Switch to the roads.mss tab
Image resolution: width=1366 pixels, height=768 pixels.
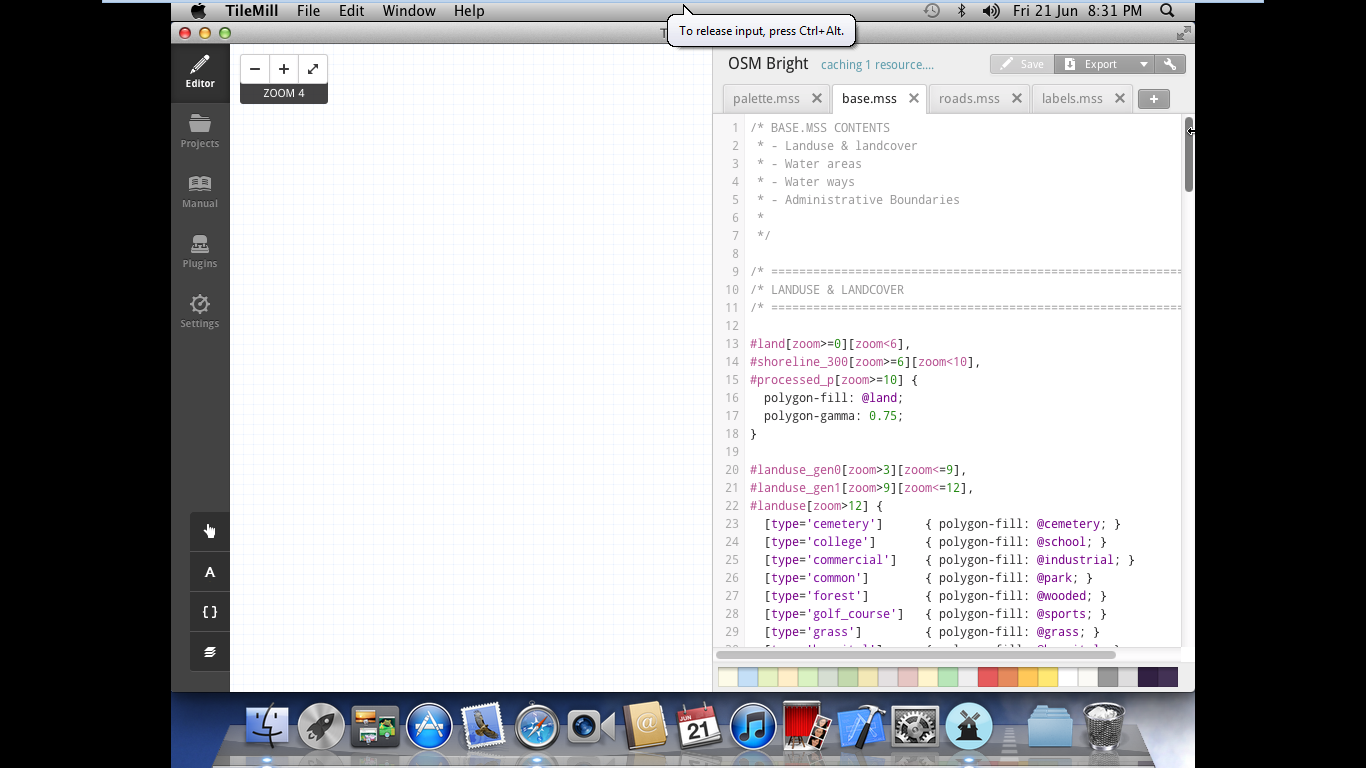pos(969,99)
